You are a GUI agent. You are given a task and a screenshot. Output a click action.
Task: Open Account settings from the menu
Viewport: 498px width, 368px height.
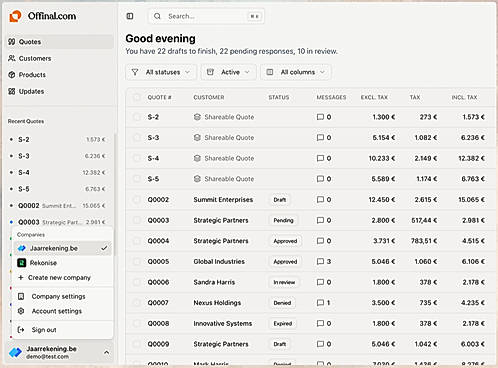63,311
